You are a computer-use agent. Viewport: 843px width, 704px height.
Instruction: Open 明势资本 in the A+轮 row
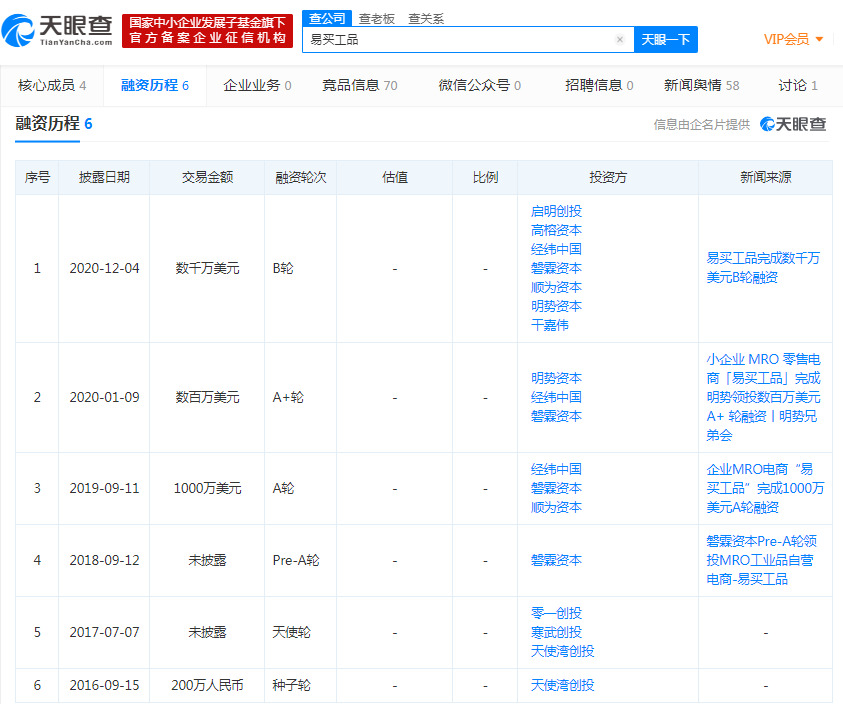pos(556,378)
